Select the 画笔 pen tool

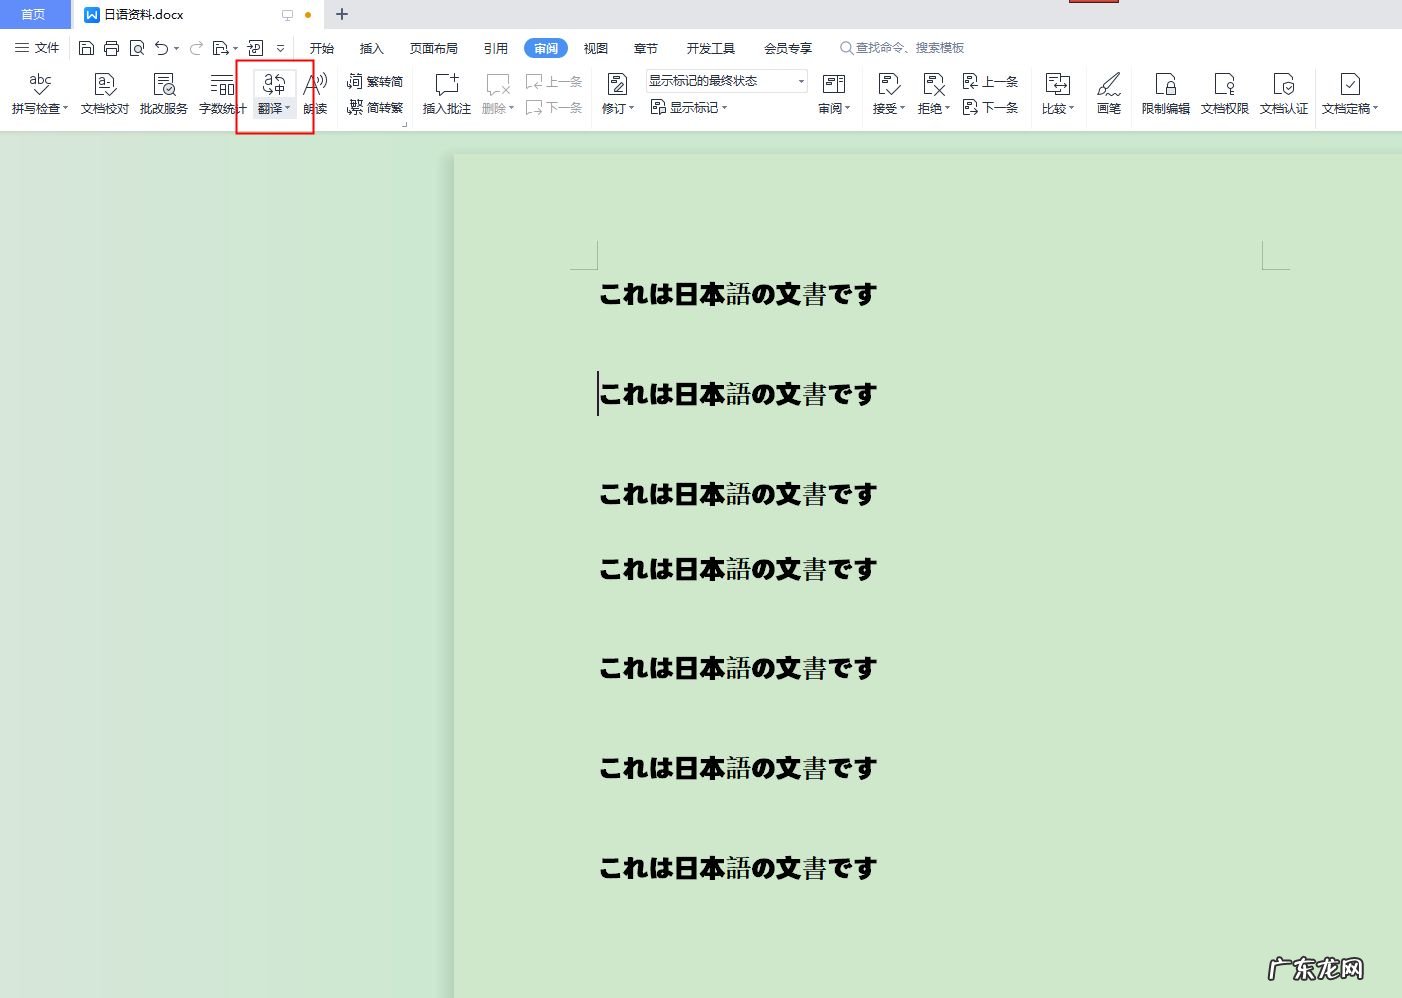(x=1108, y=93)
